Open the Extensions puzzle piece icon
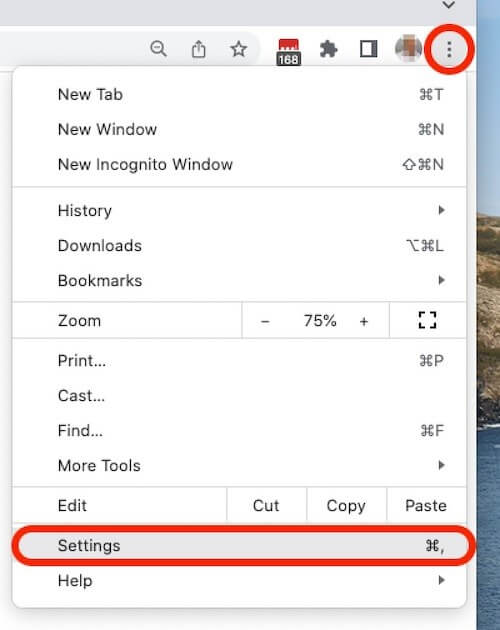The height and width of the screenshot is (630, 500). (x=329, y=49)
